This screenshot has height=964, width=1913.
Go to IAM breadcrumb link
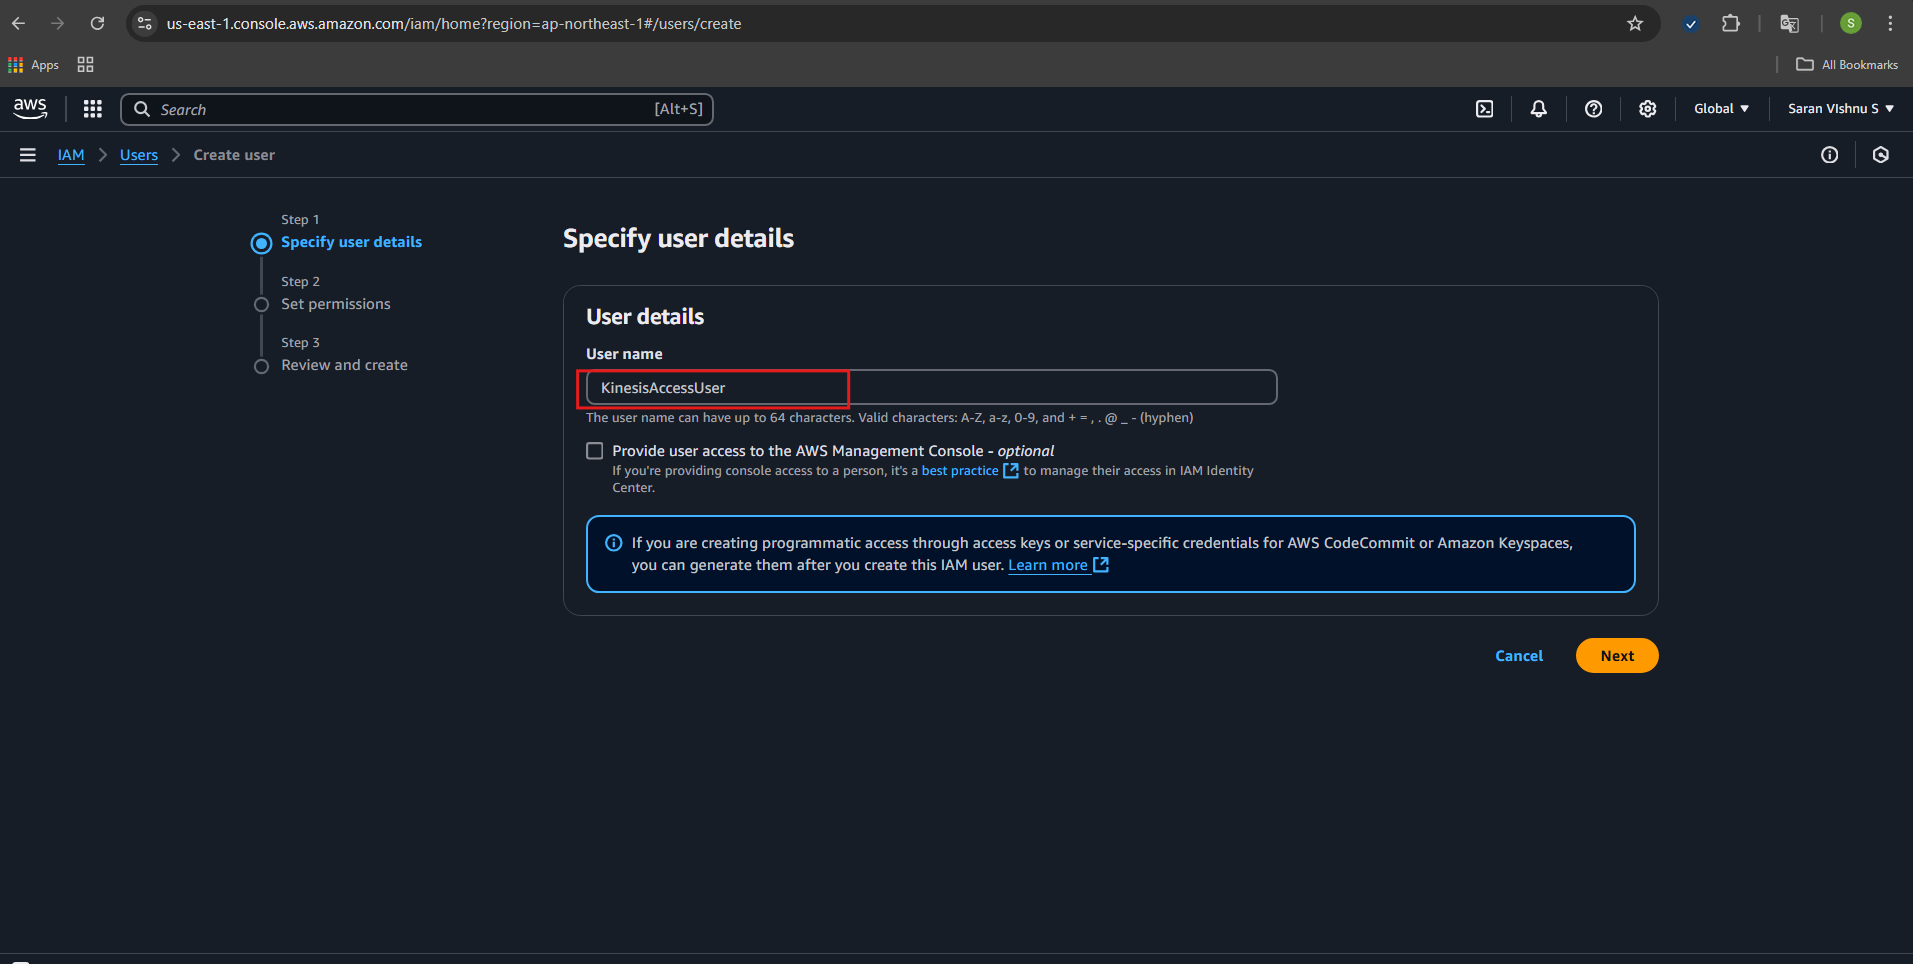coord(71,155)
